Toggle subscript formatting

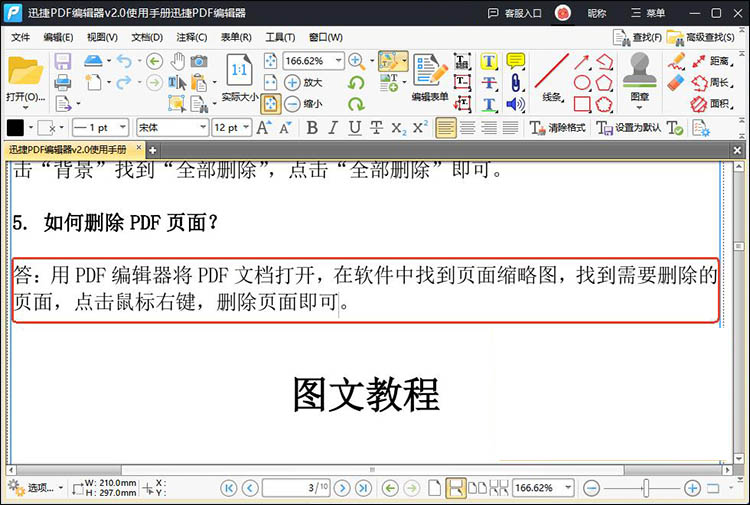[x=398, y=128]
